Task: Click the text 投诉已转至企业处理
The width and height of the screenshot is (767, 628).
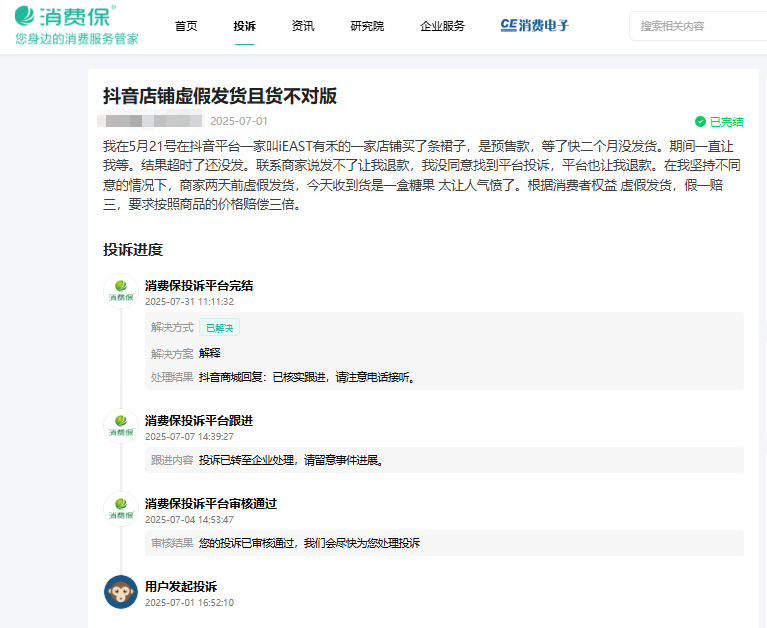Action: 247,460
